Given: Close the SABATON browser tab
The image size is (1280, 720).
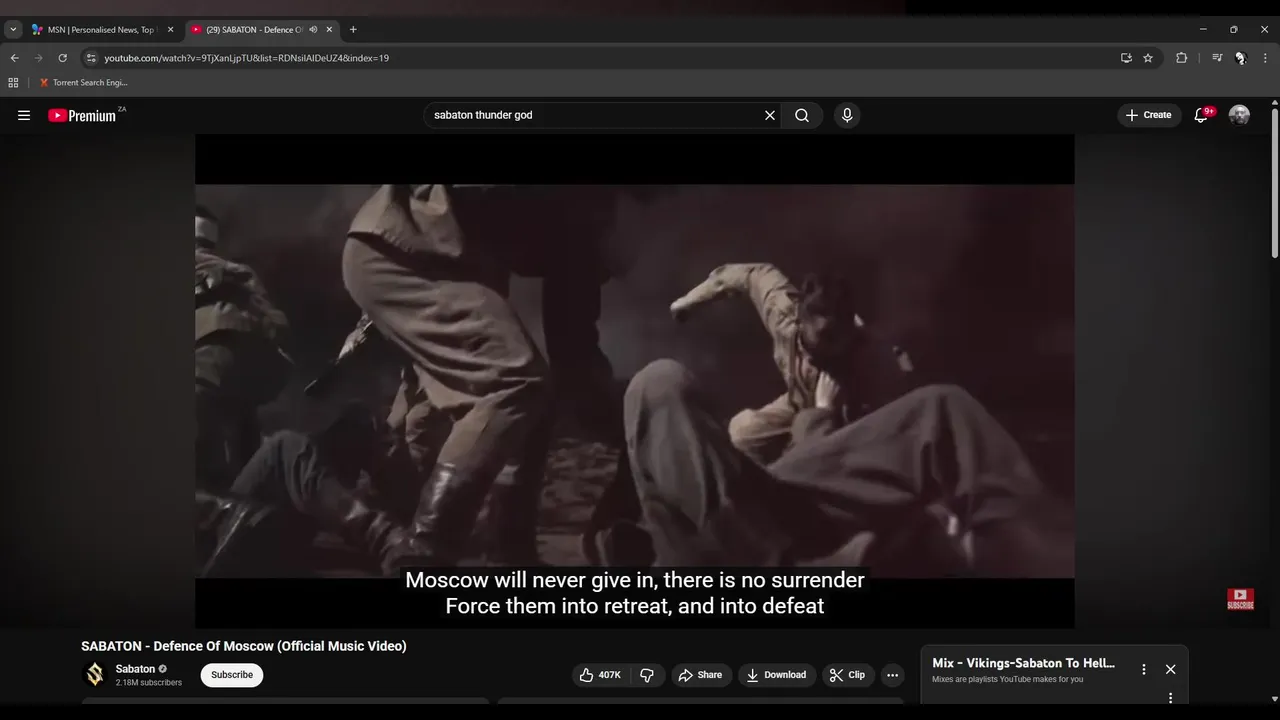Looking at the screenshot, I should tap(329, 30).
